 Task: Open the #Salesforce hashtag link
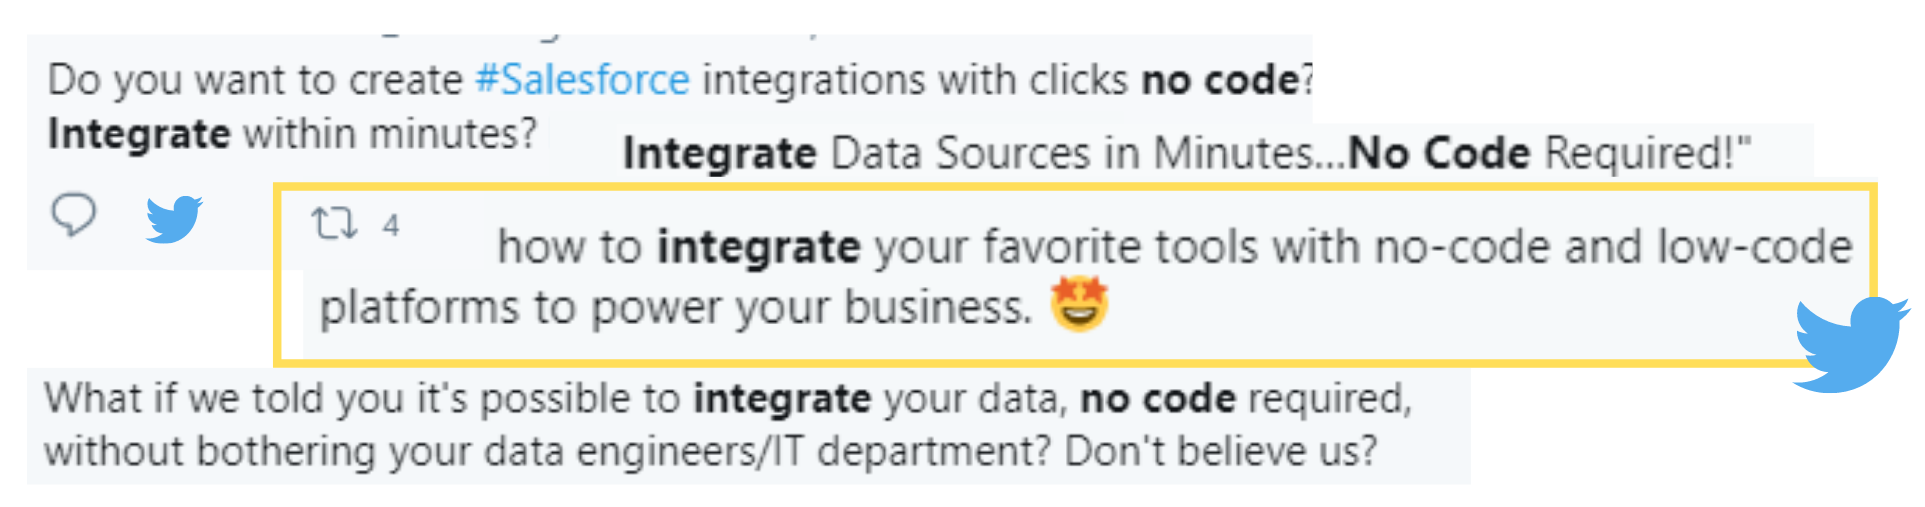(583, 80)
